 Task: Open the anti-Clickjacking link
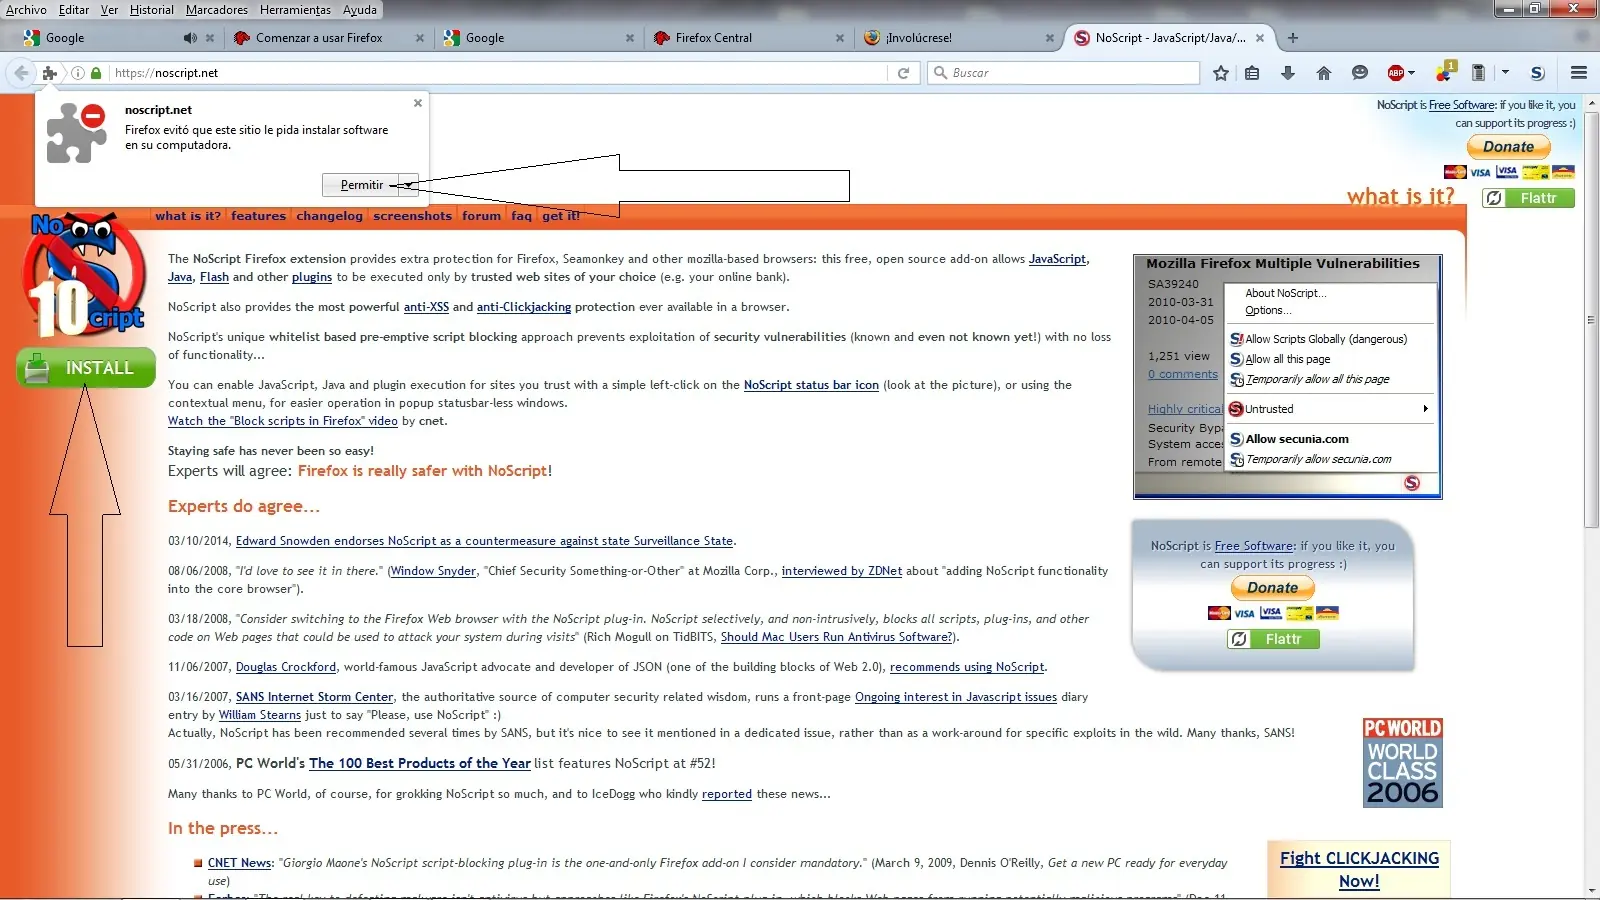pos(524,307)
